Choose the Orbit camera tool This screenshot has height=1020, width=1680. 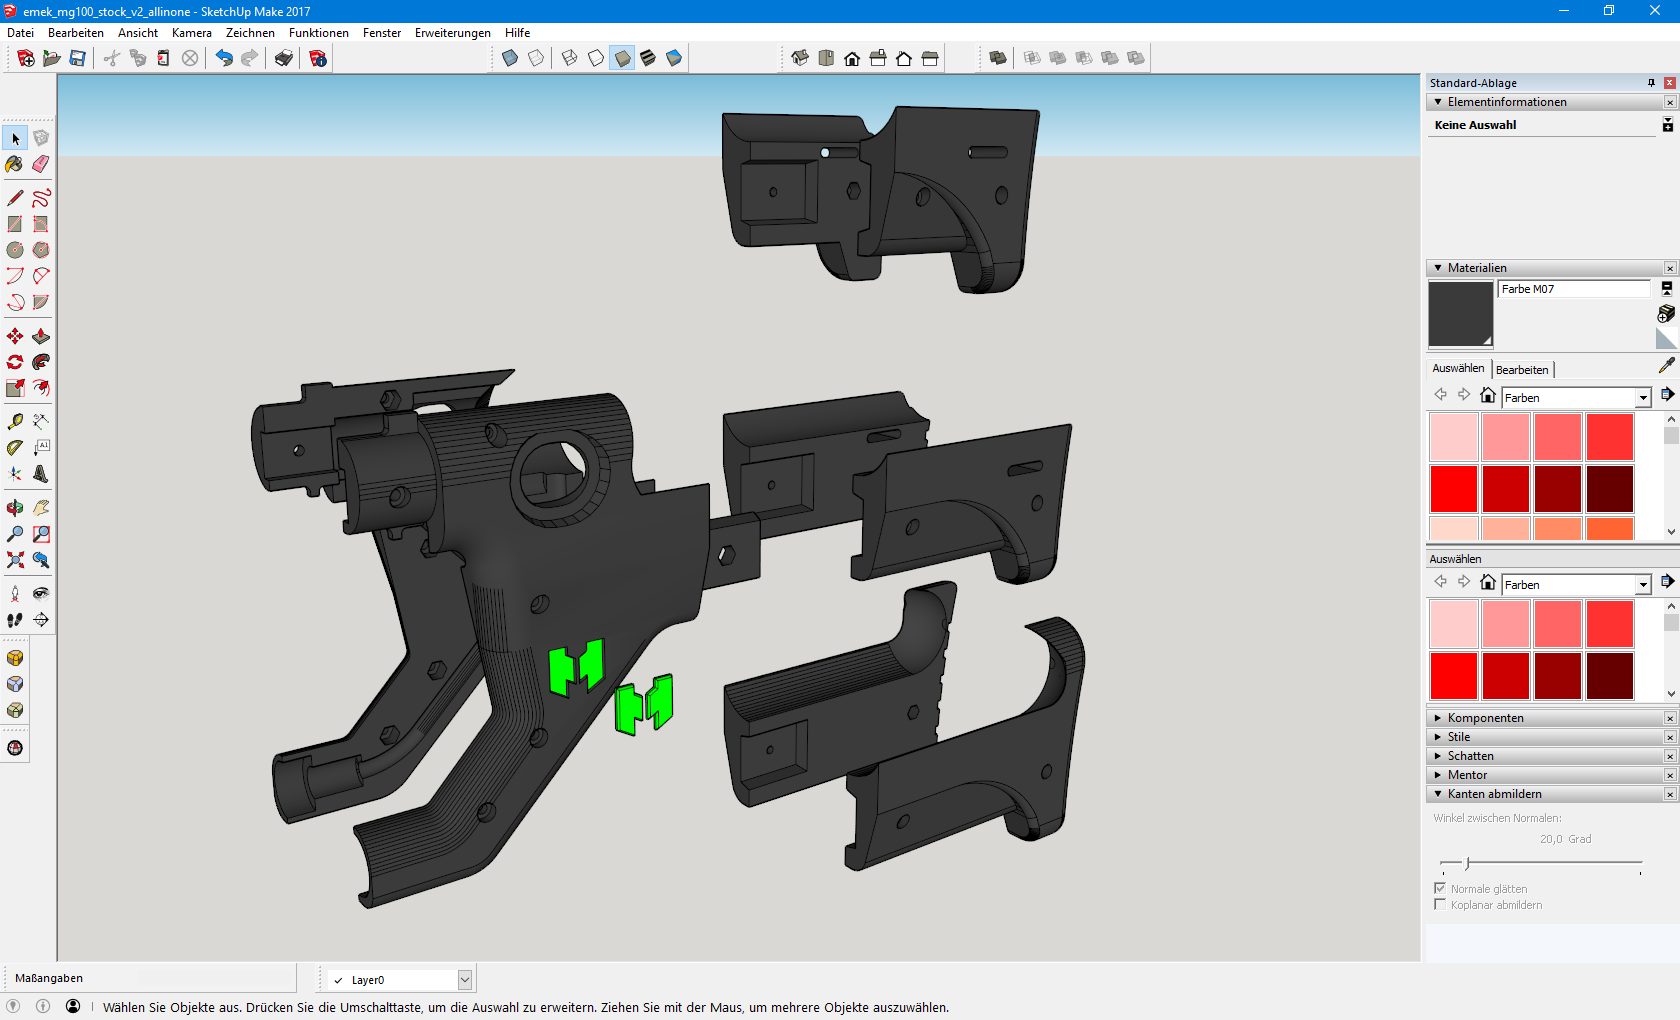15,508
